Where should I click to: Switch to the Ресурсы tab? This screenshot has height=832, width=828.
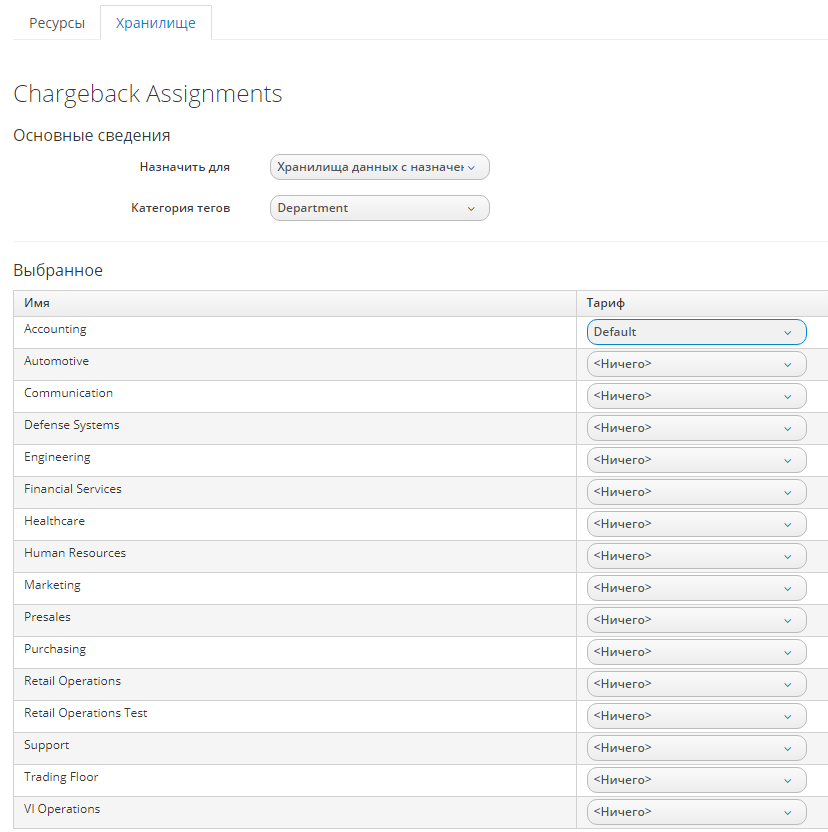coord(57,23)
